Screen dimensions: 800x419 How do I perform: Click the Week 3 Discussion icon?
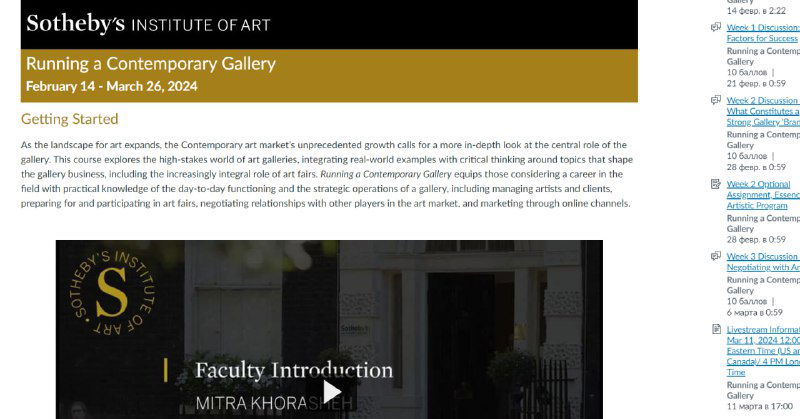(716, 257)
